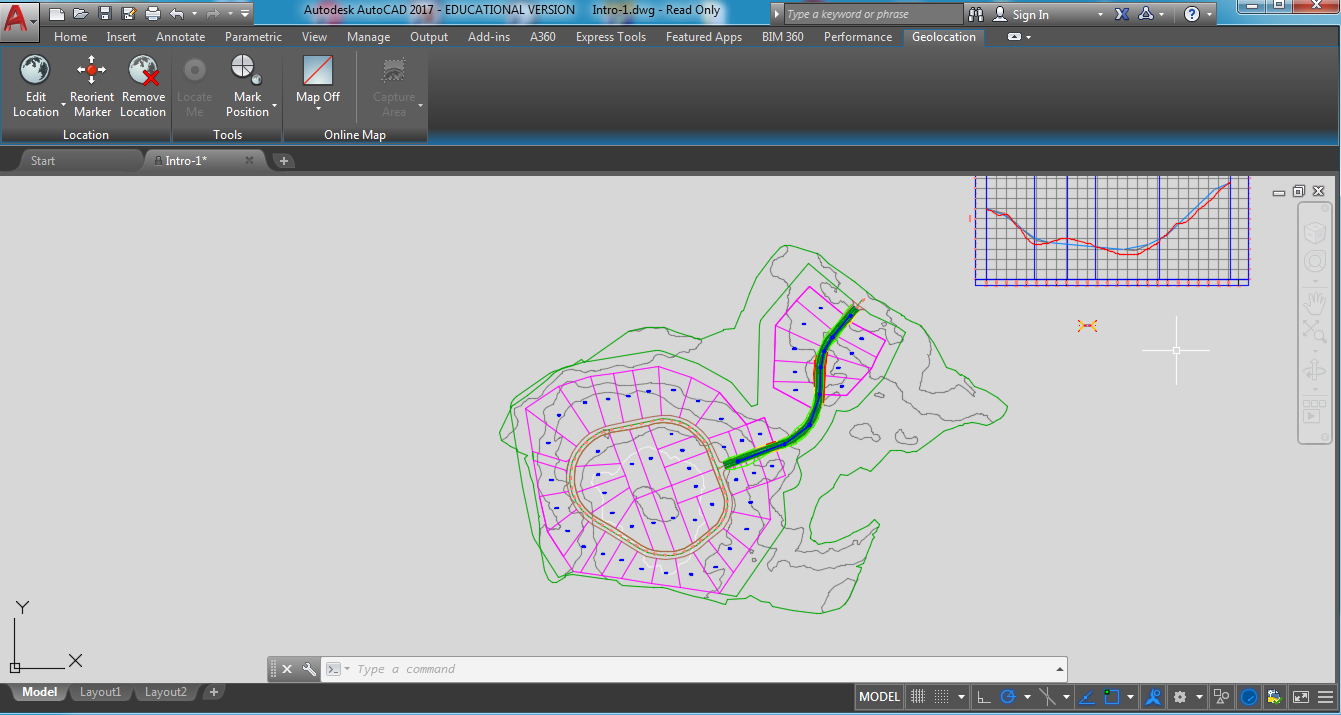Toggle Polar Tracking in status bar
1341x715 pixels.
pos(1008,697)
